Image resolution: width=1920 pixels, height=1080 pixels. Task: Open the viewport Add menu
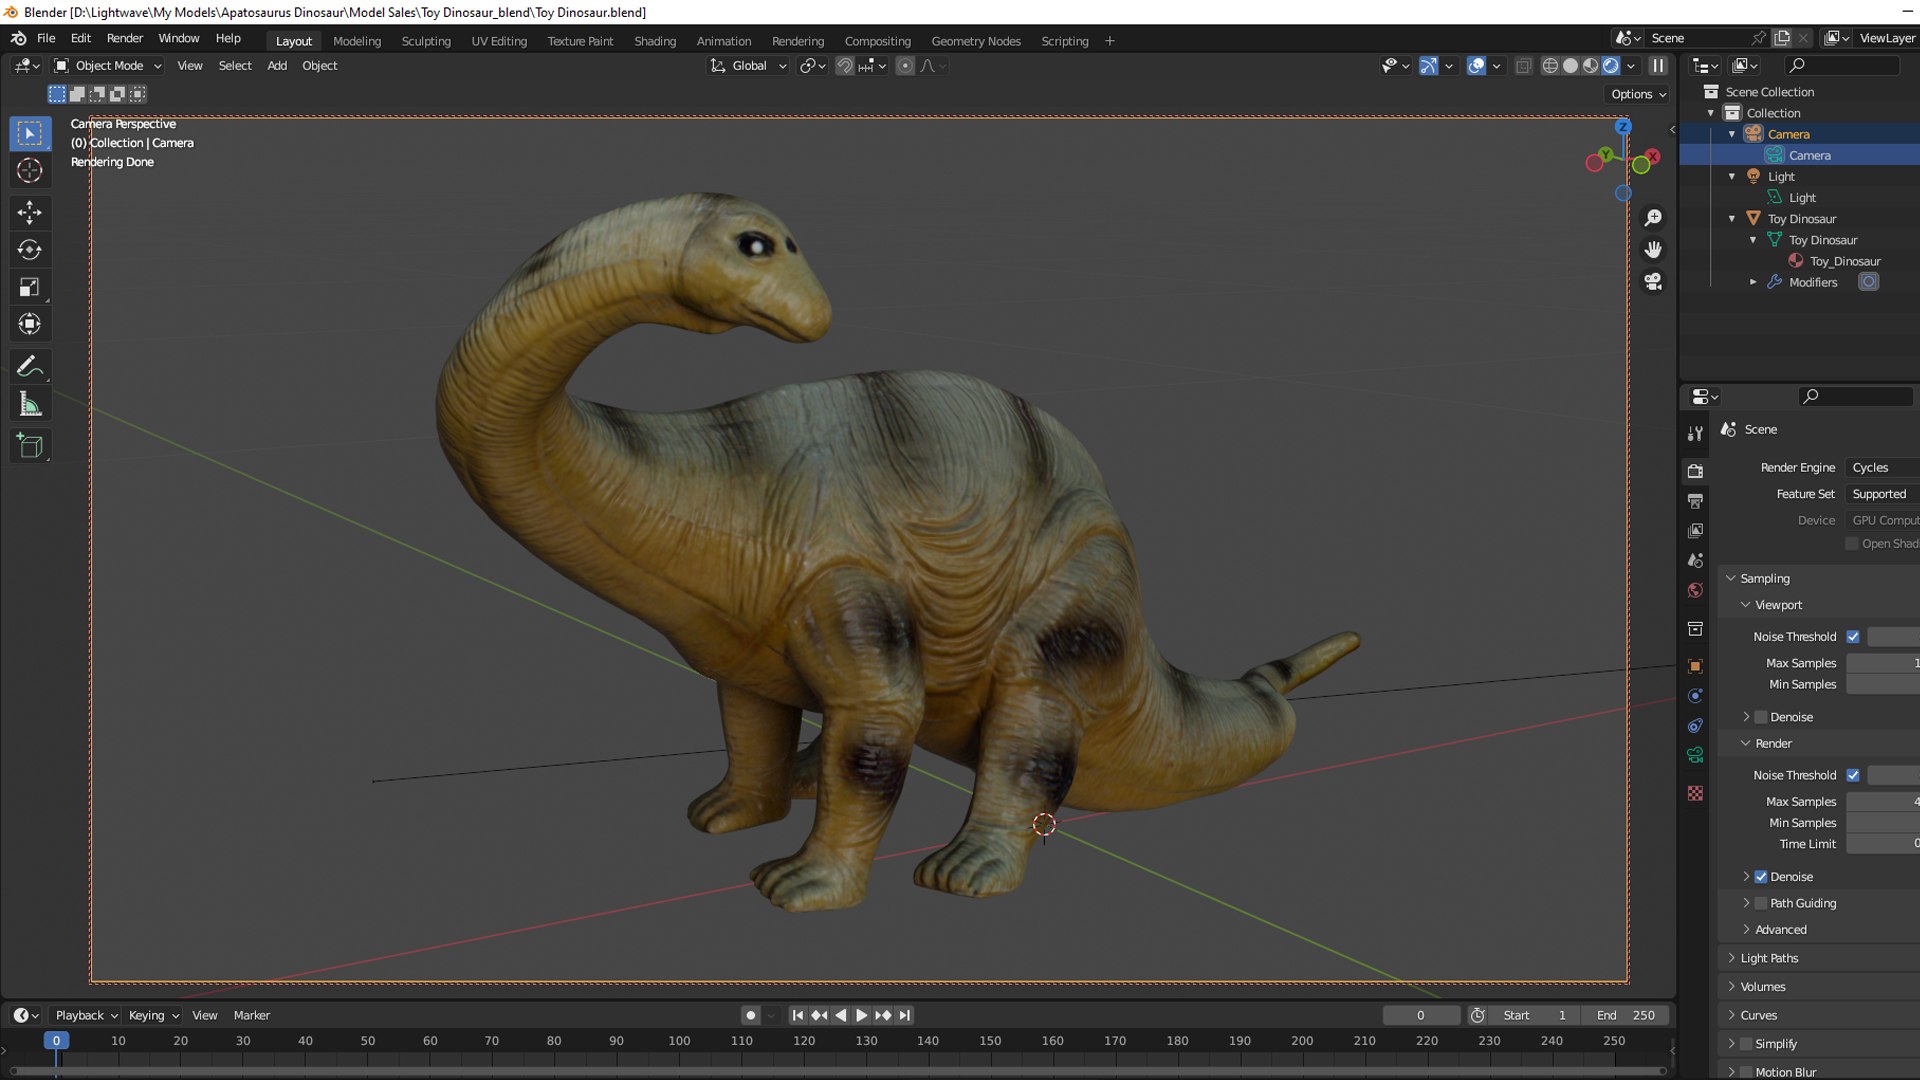pos(277,66)
